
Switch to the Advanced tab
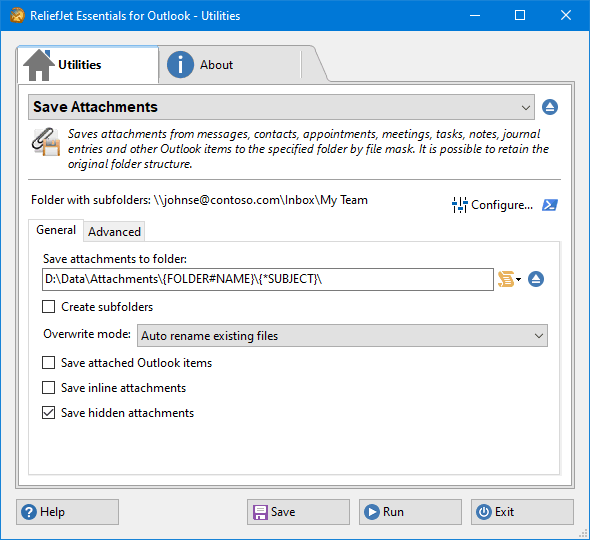114,232
